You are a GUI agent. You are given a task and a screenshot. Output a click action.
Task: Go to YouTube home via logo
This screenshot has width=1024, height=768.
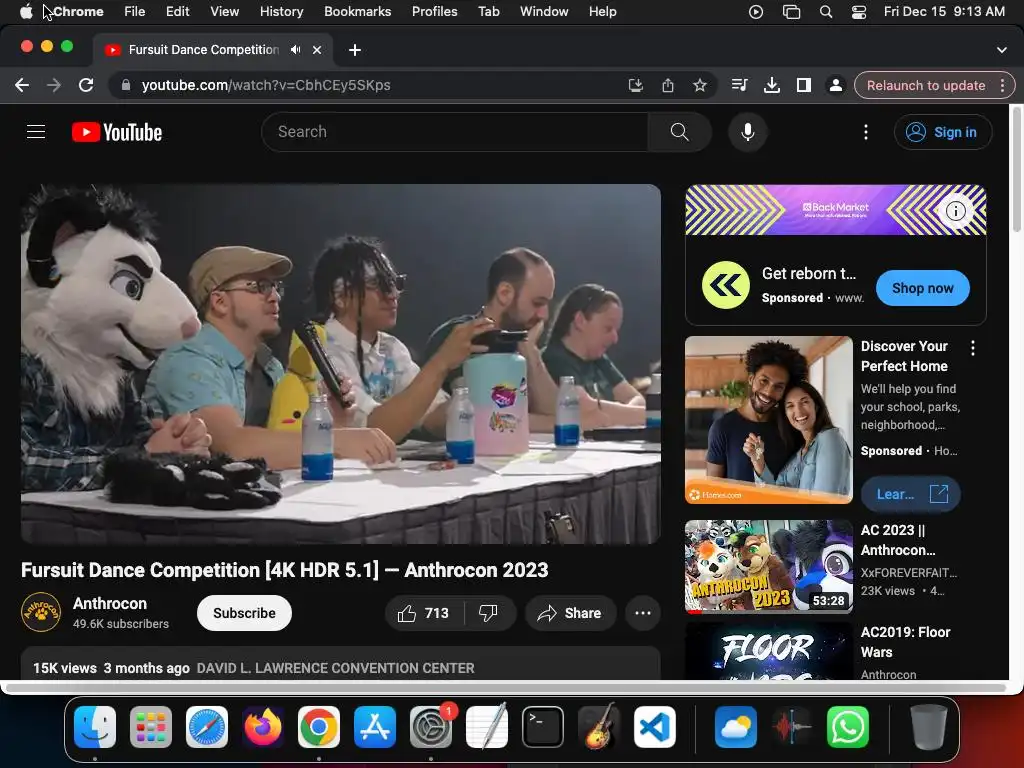pos(117,132)
